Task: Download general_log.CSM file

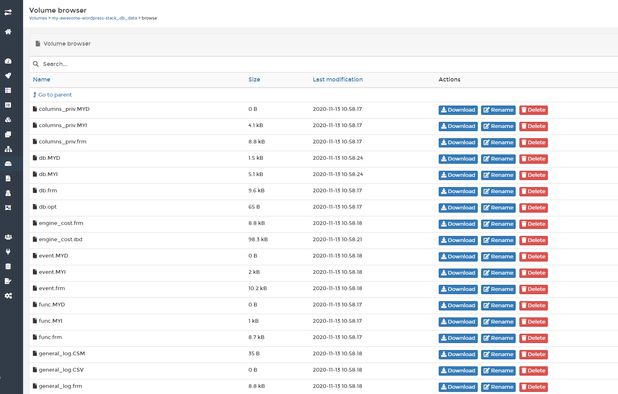Action: (458, 354)
